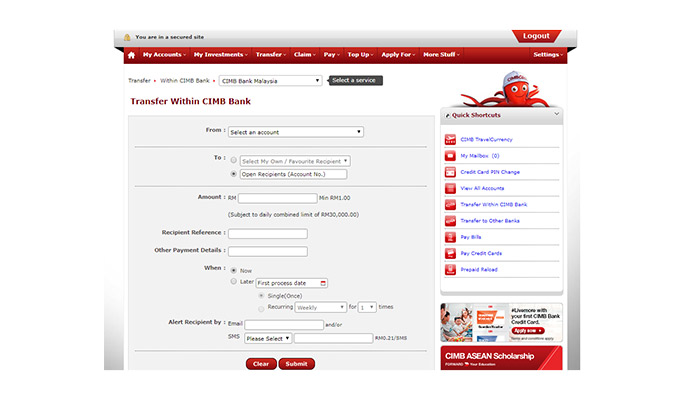Open the My Mailbox shortcut icon
This screenshot has height=400, width=700.
pyautogui.click(x=450, y=156)
